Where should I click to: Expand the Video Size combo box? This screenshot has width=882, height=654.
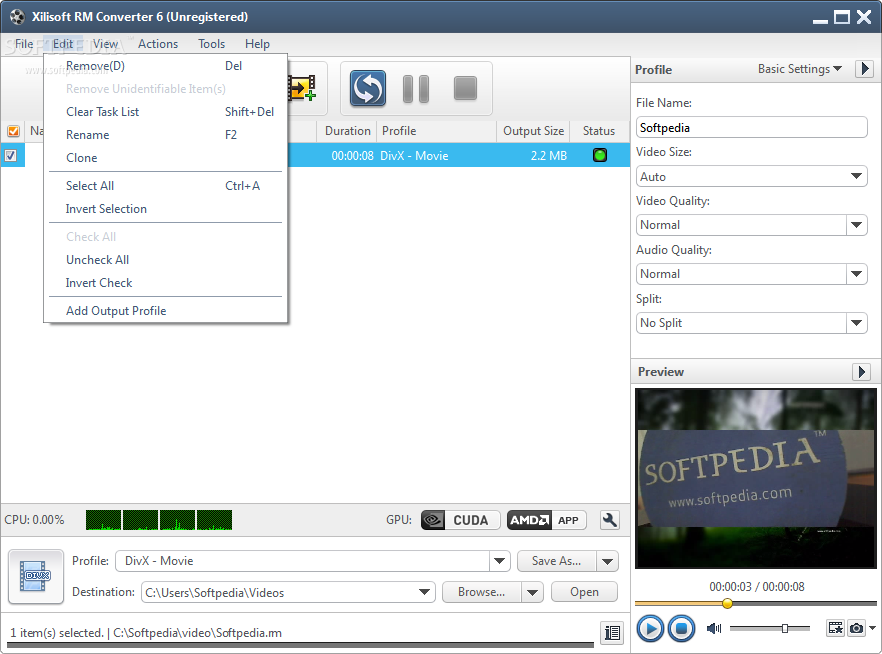tap(856, 176)
